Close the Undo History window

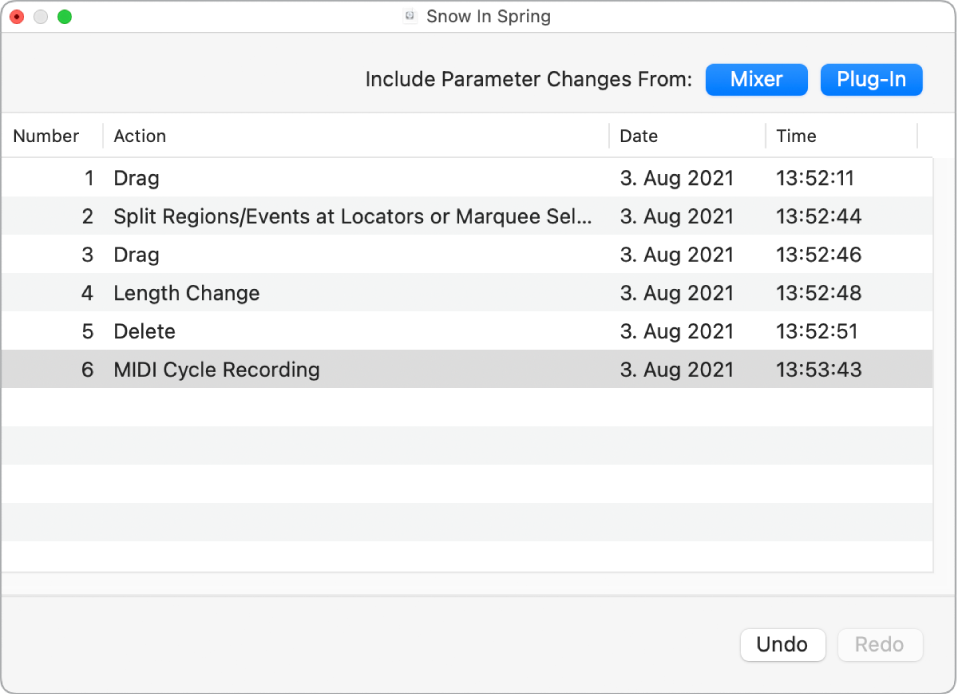tap(17, 17)
